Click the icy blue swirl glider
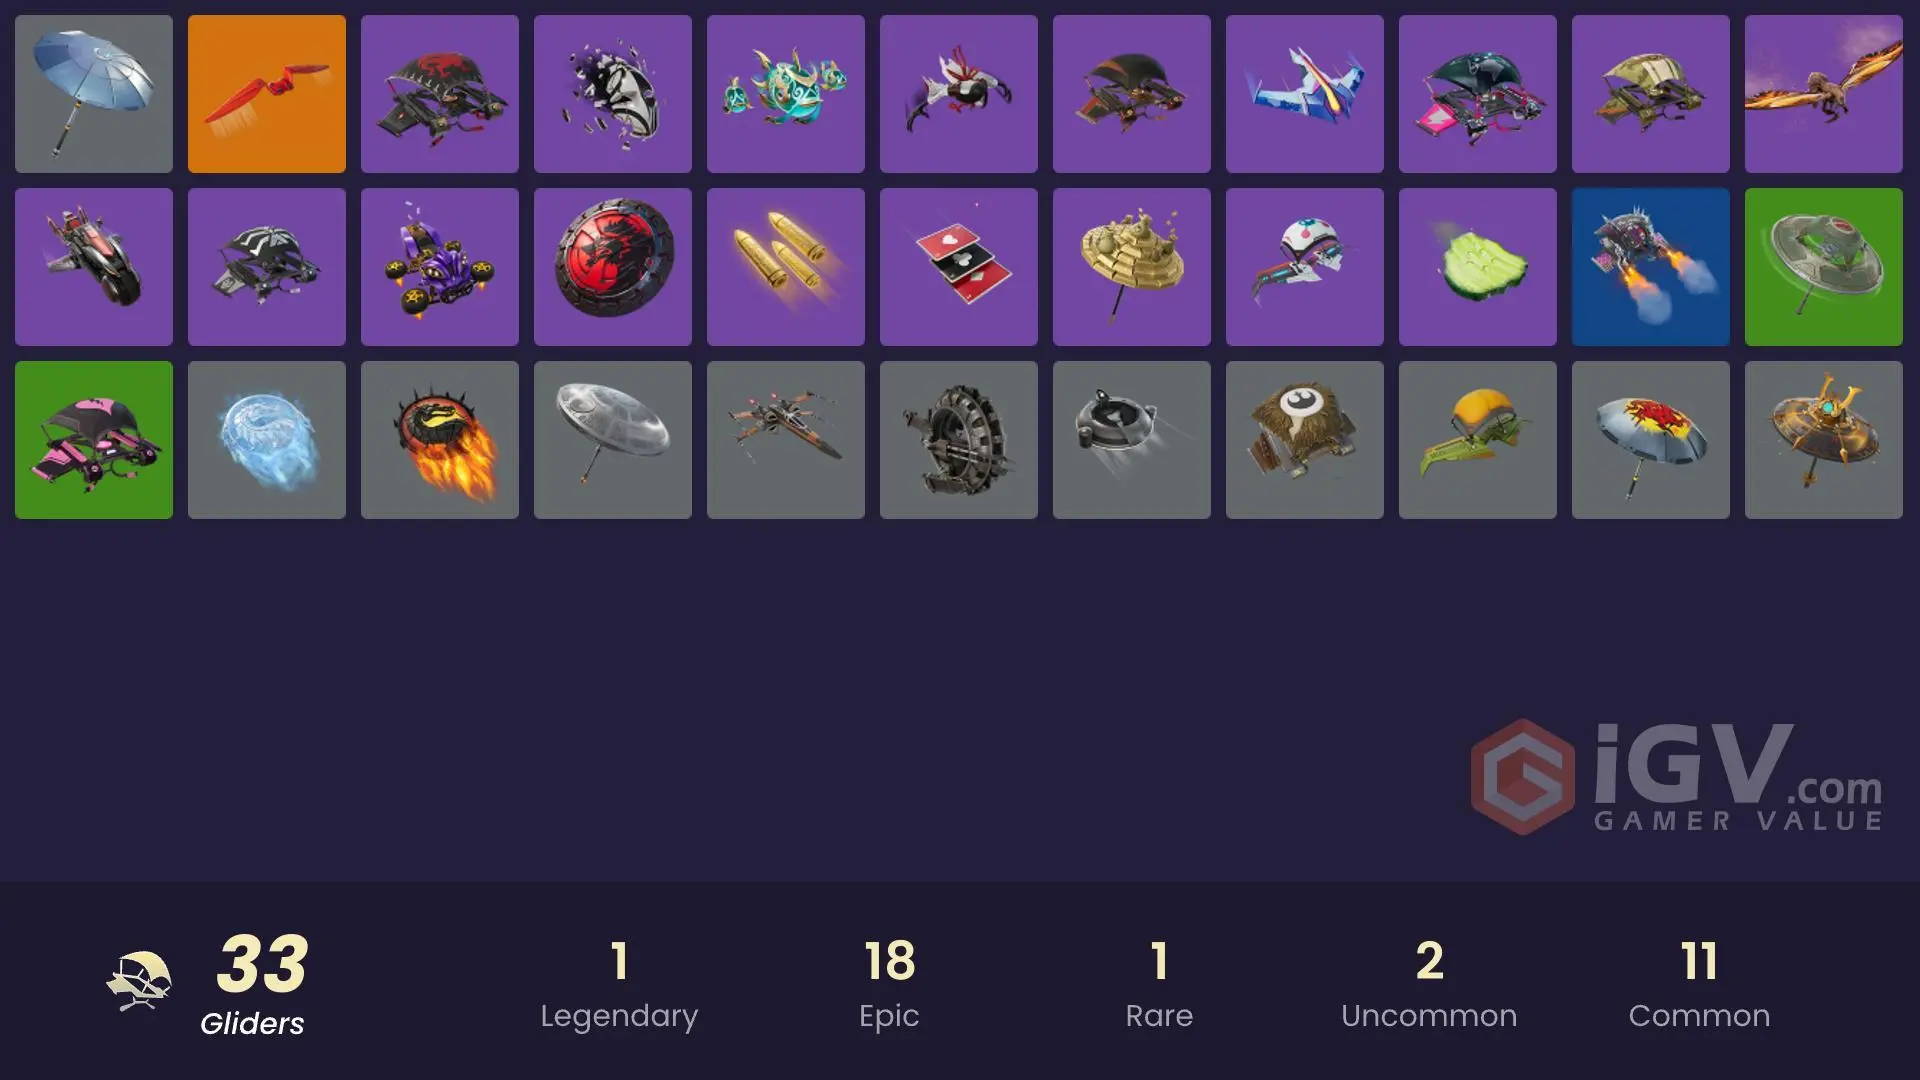Screen dimensions: 1920x1080 point(267,440)
